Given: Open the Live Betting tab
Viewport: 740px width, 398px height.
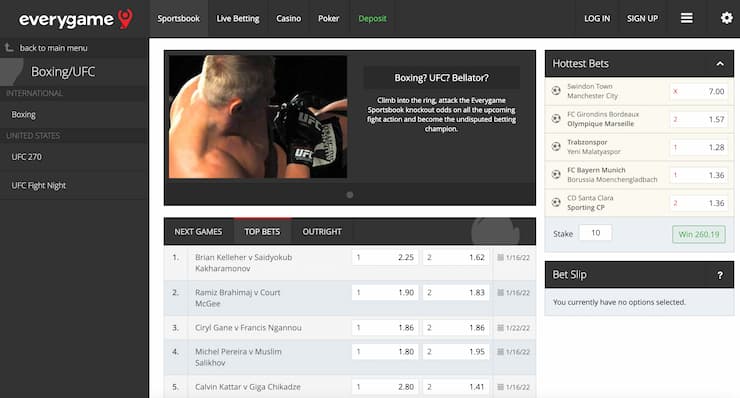Looking at the screenshot, I should point(238,18).
